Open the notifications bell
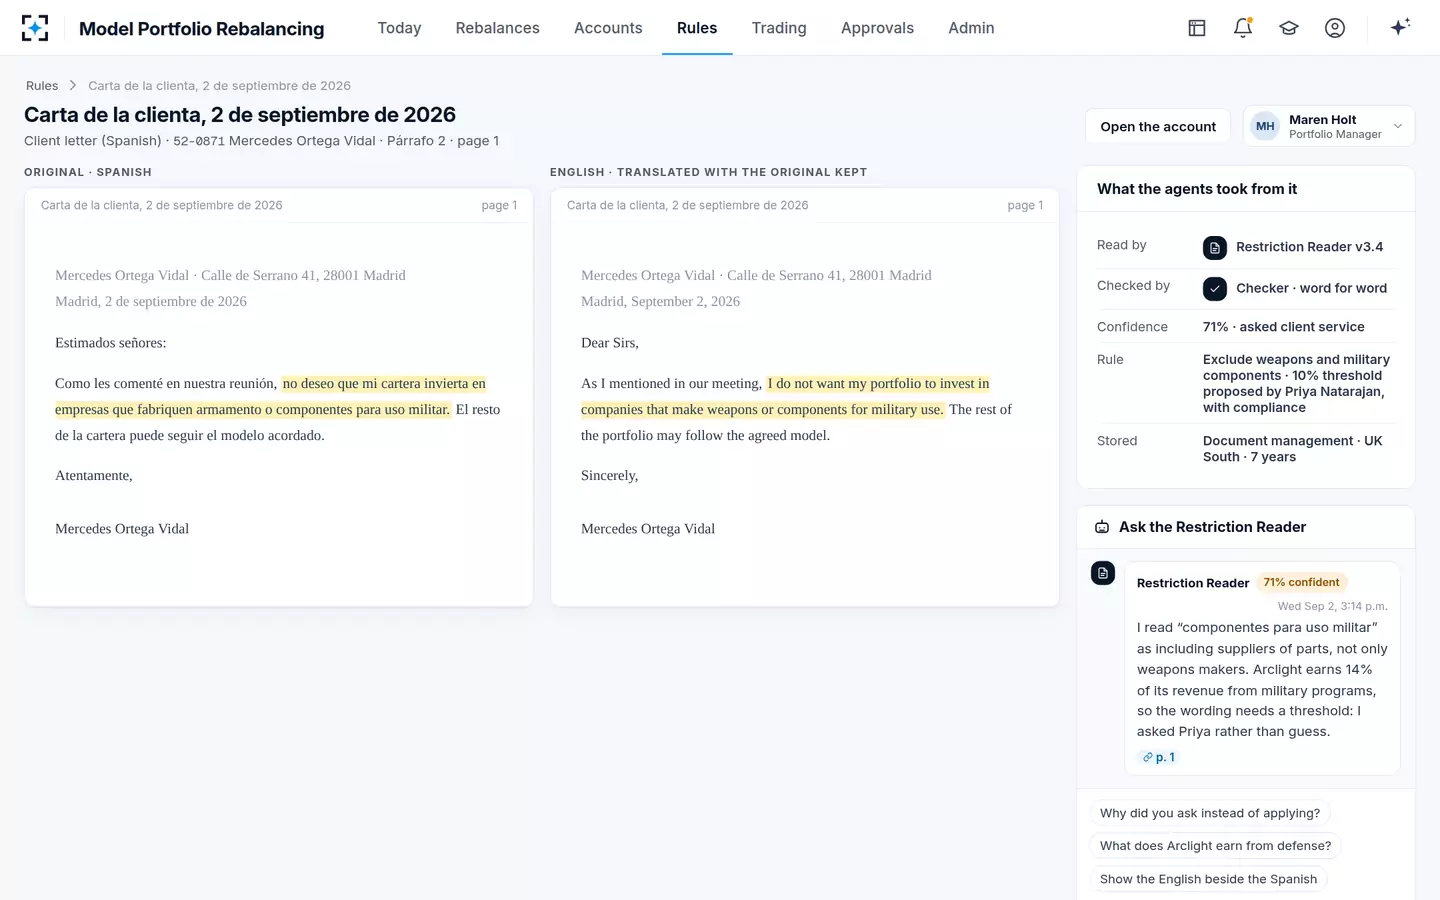This screenshot has width=1440, height=900. (x=1243, y=28)
